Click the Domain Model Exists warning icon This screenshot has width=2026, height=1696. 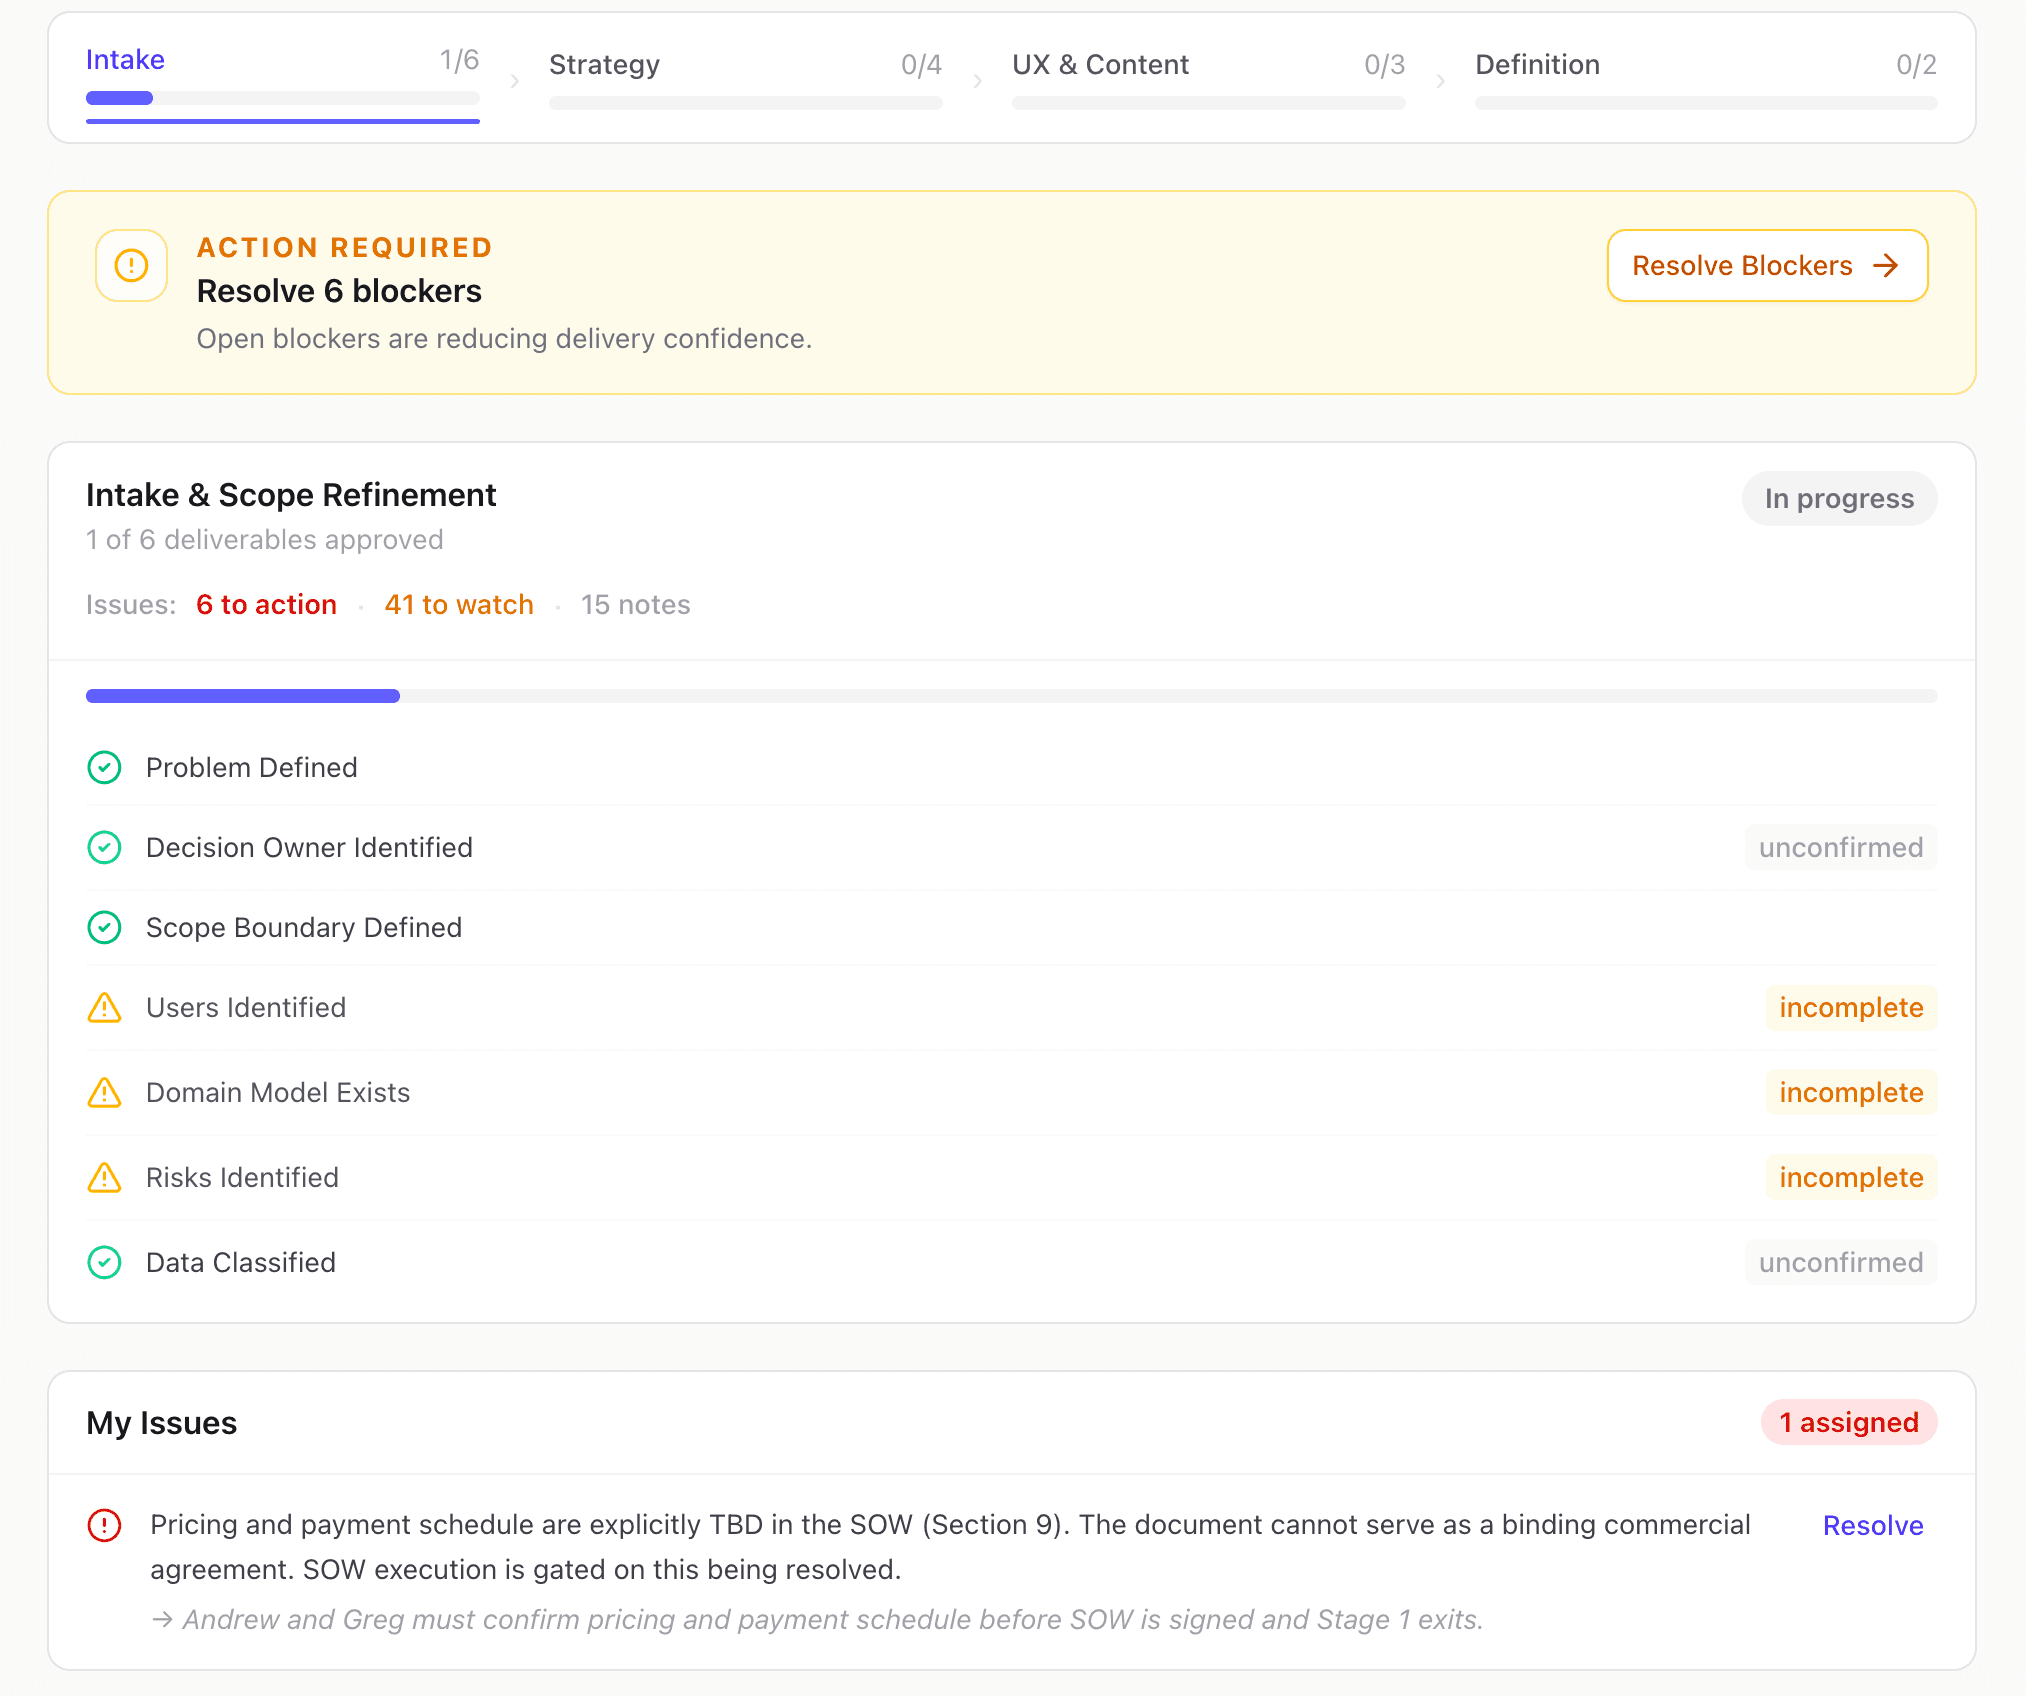point(104,1093)
